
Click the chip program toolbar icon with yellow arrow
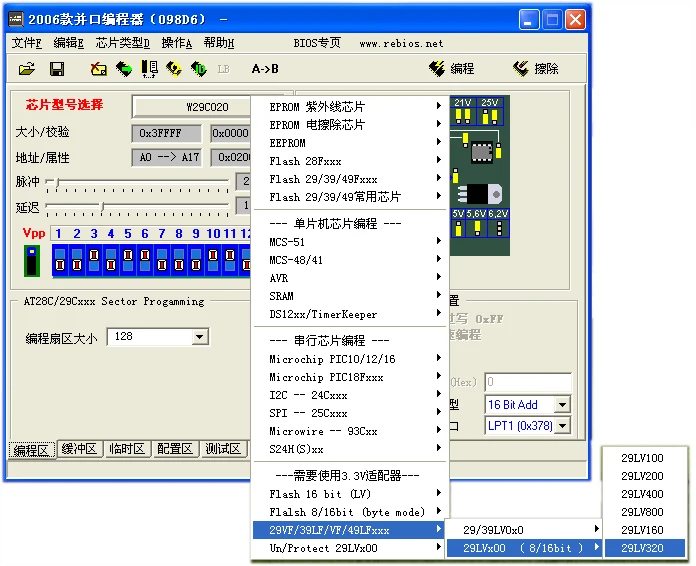pyautogui.click(x=174, y=69)
